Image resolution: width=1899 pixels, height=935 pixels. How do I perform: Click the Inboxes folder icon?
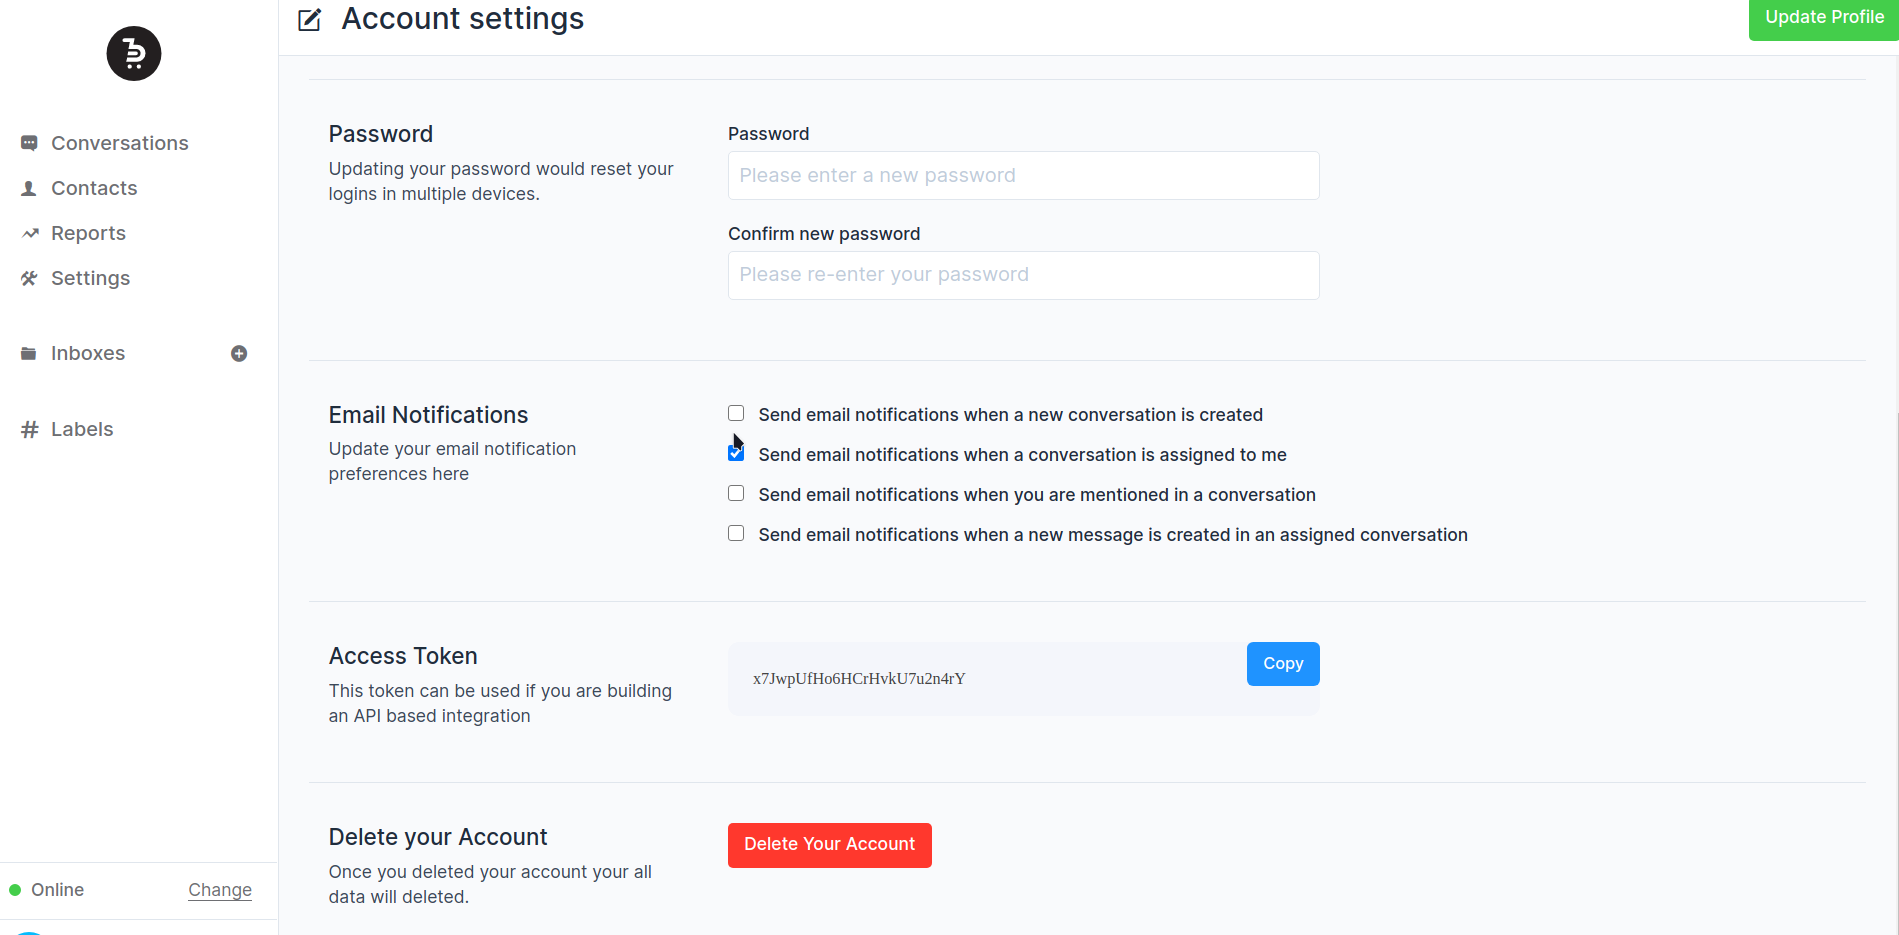[x=29, y=353]
